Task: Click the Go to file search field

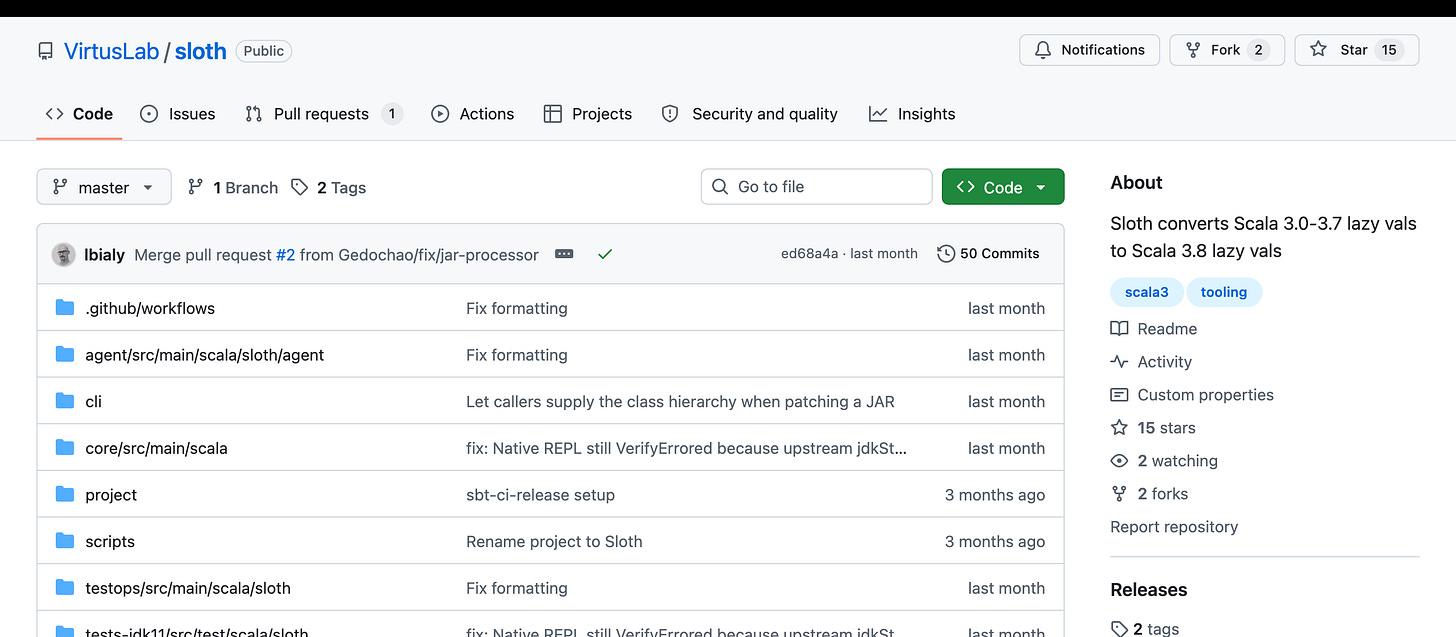Action: (x=817, y=187)
